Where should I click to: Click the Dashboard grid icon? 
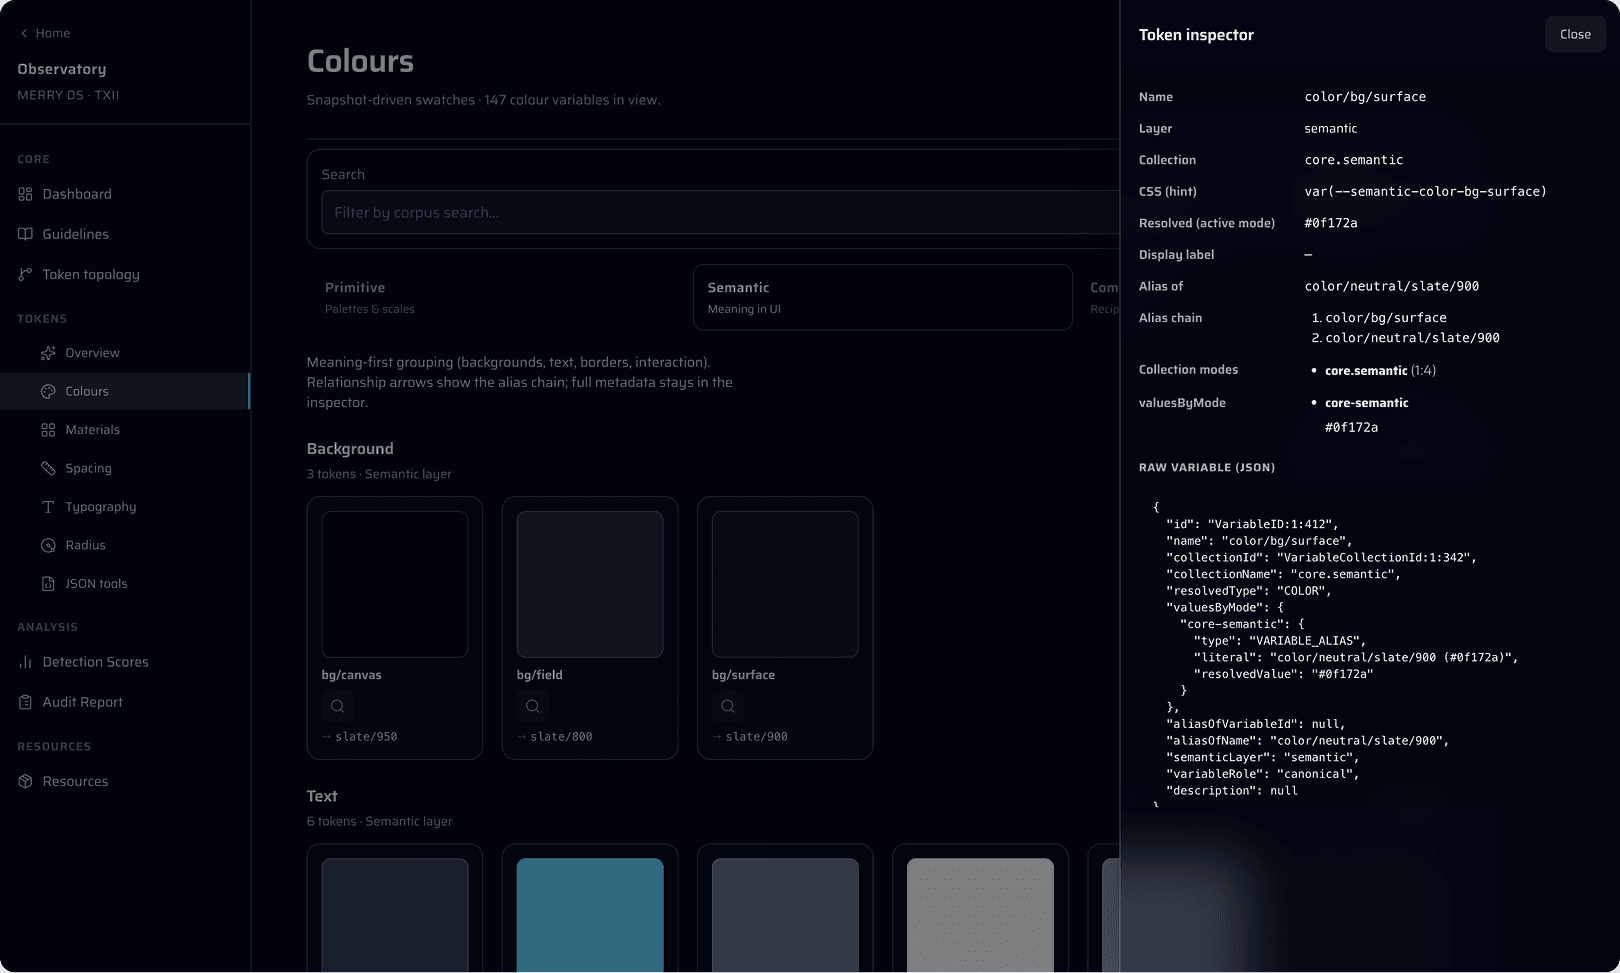[x=25, y=194]
